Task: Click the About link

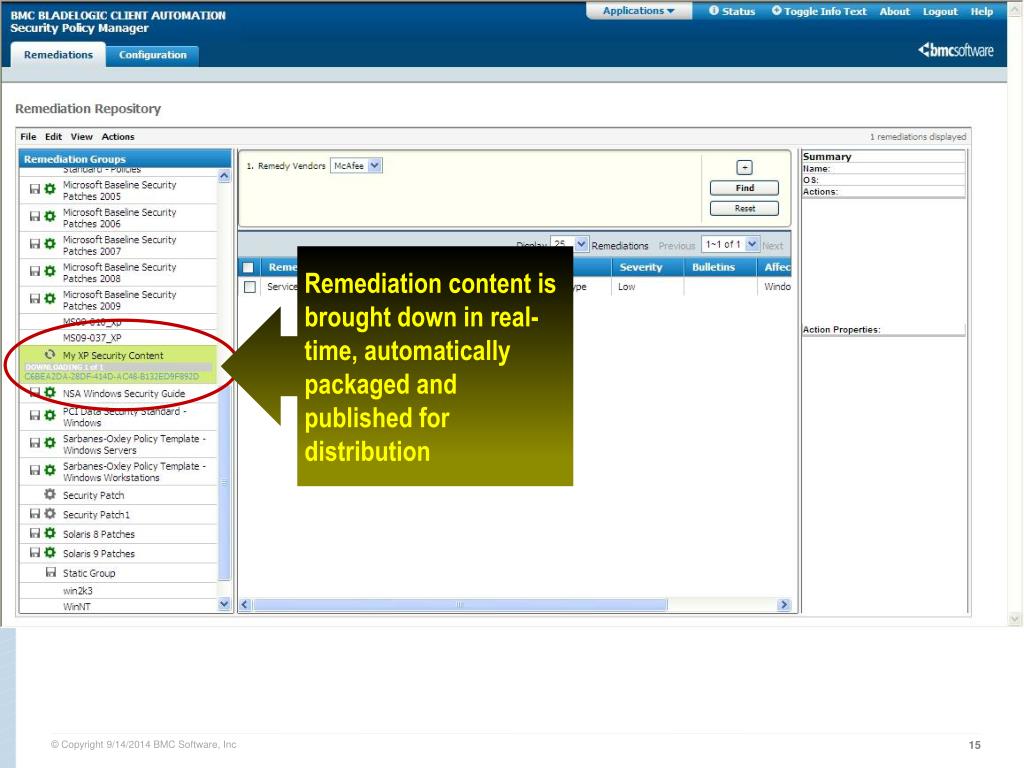Action: click(x=895, y=11)
